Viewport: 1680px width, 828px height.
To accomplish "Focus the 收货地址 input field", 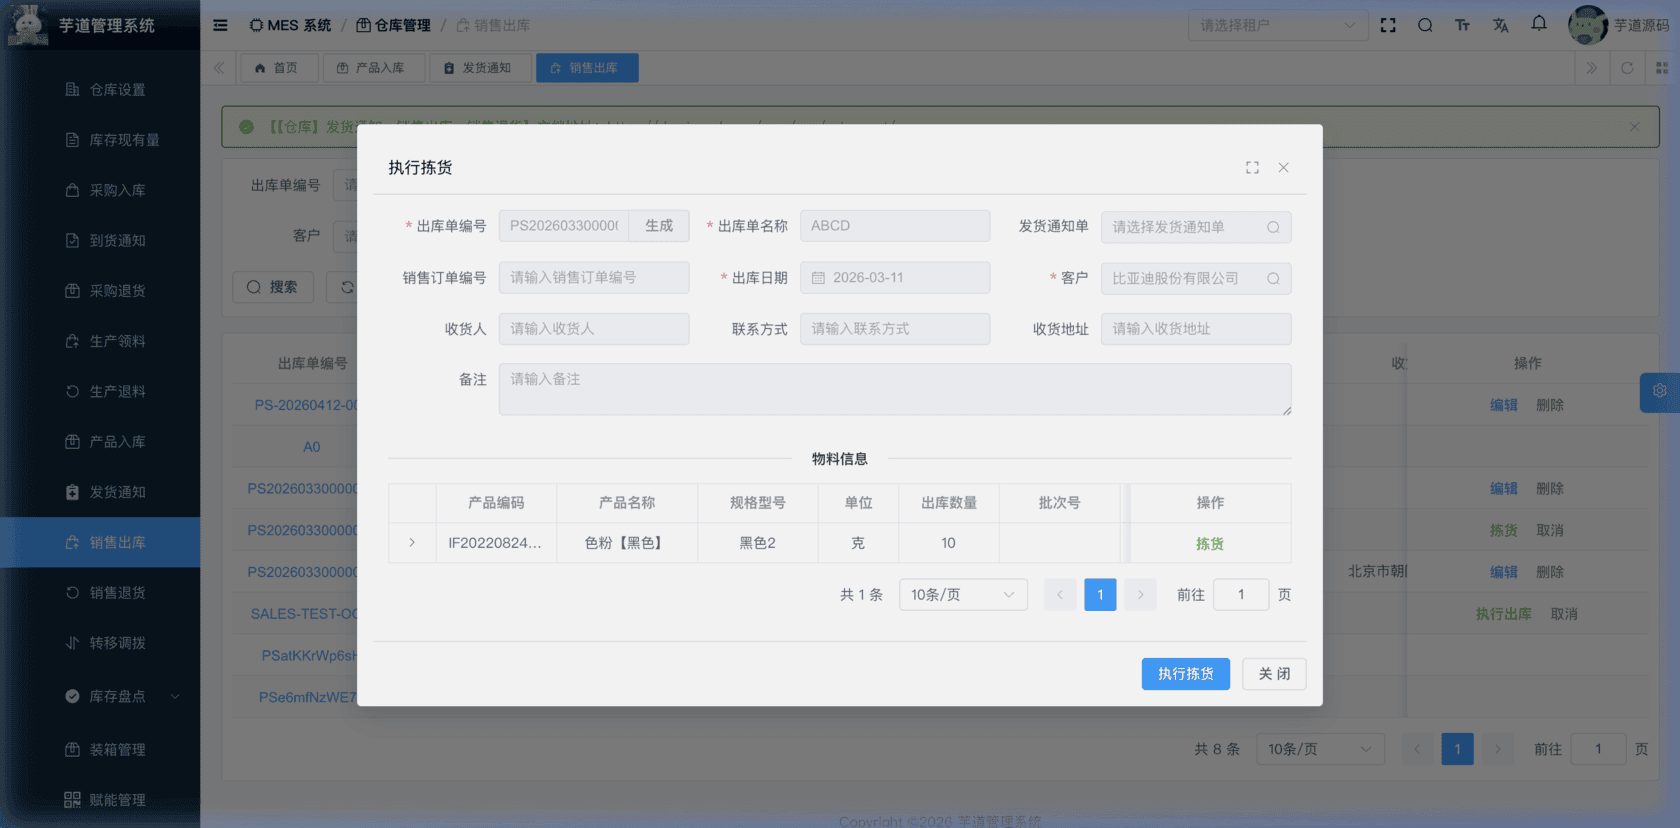I will tap(1196, 329).
